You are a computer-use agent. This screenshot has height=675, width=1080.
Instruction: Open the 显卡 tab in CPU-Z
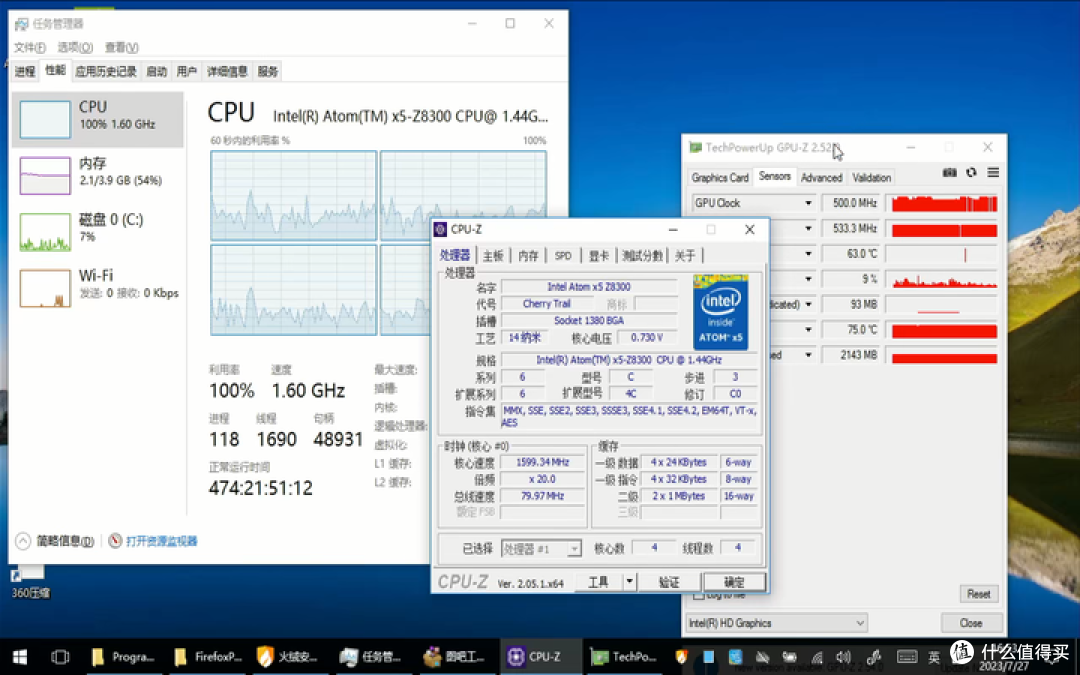pos(598,256)
